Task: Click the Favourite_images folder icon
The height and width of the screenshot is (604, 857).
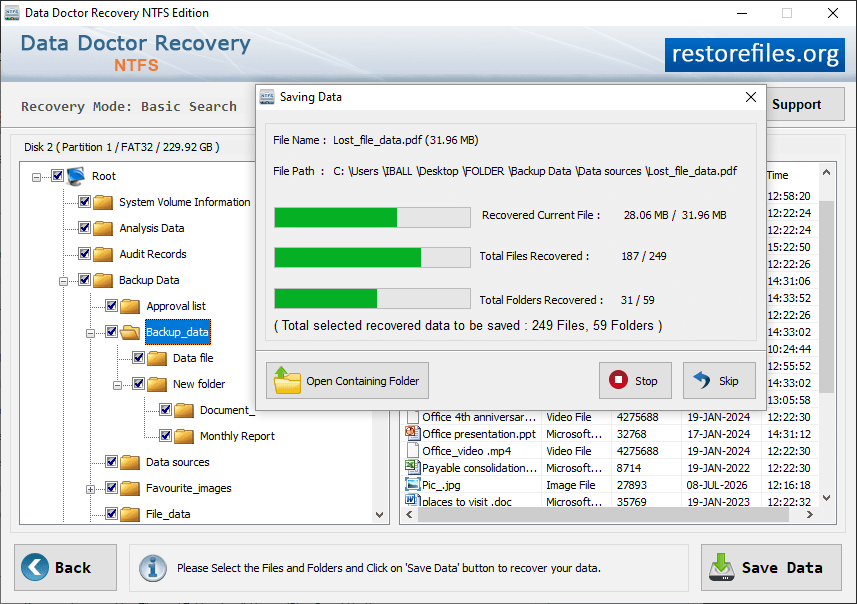Action: [x=130, y=488]
